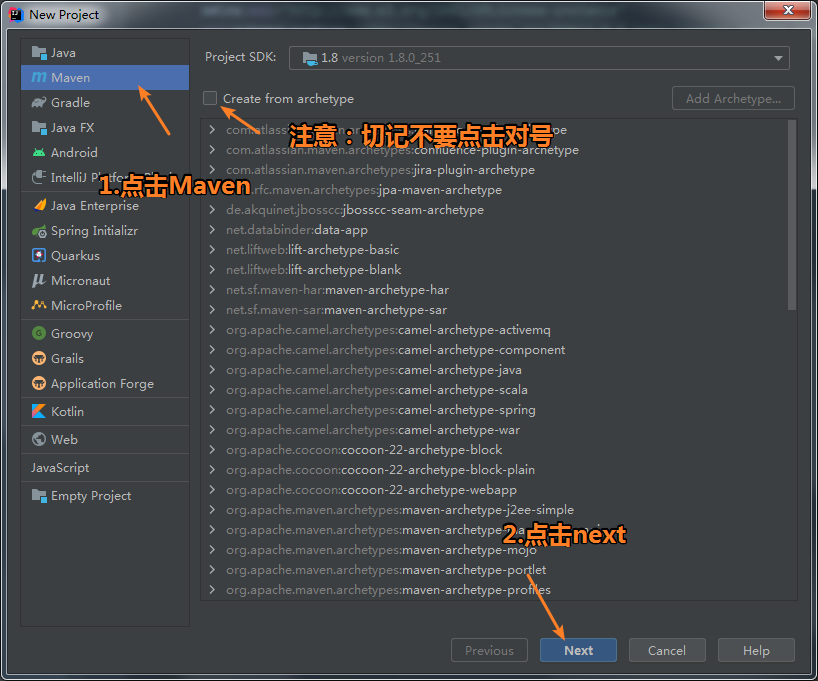The image size is (818, 681).
Task: Expand camel-archetype-activemq node
Action: pyautogui.click(x=212, y=330)
